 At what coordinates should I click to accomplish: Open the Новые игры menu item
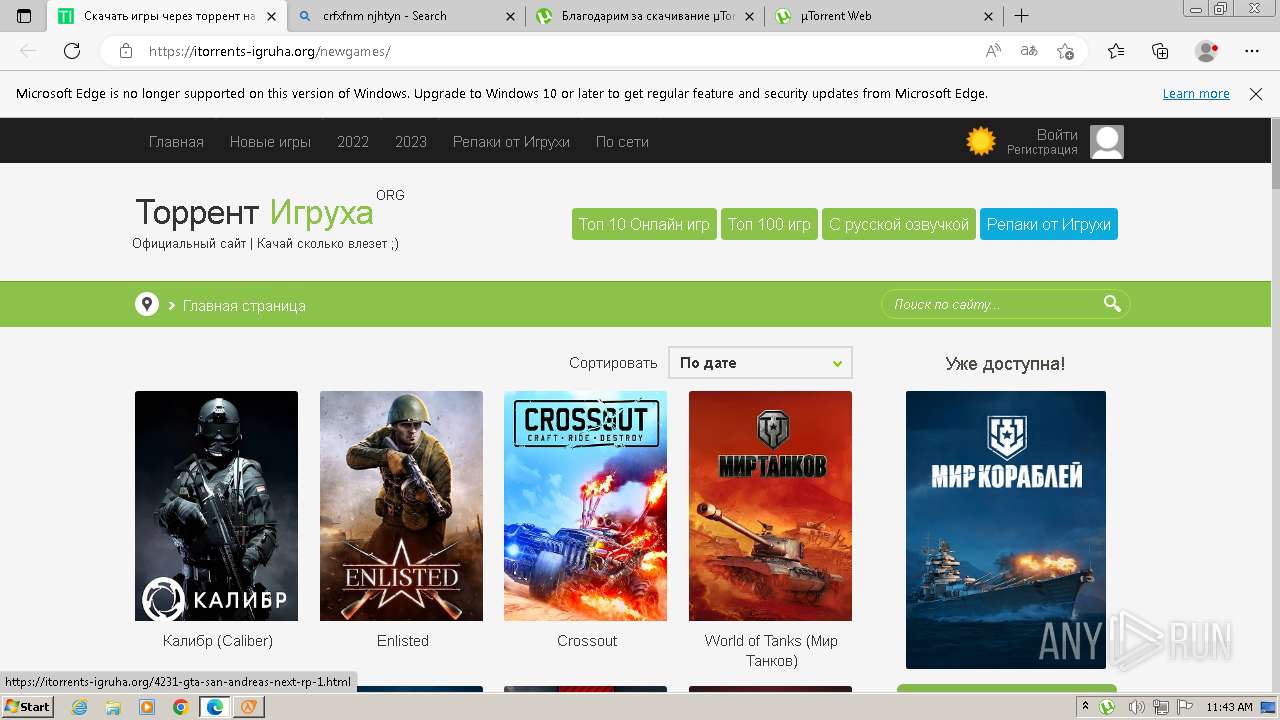(x=270, y=142)
